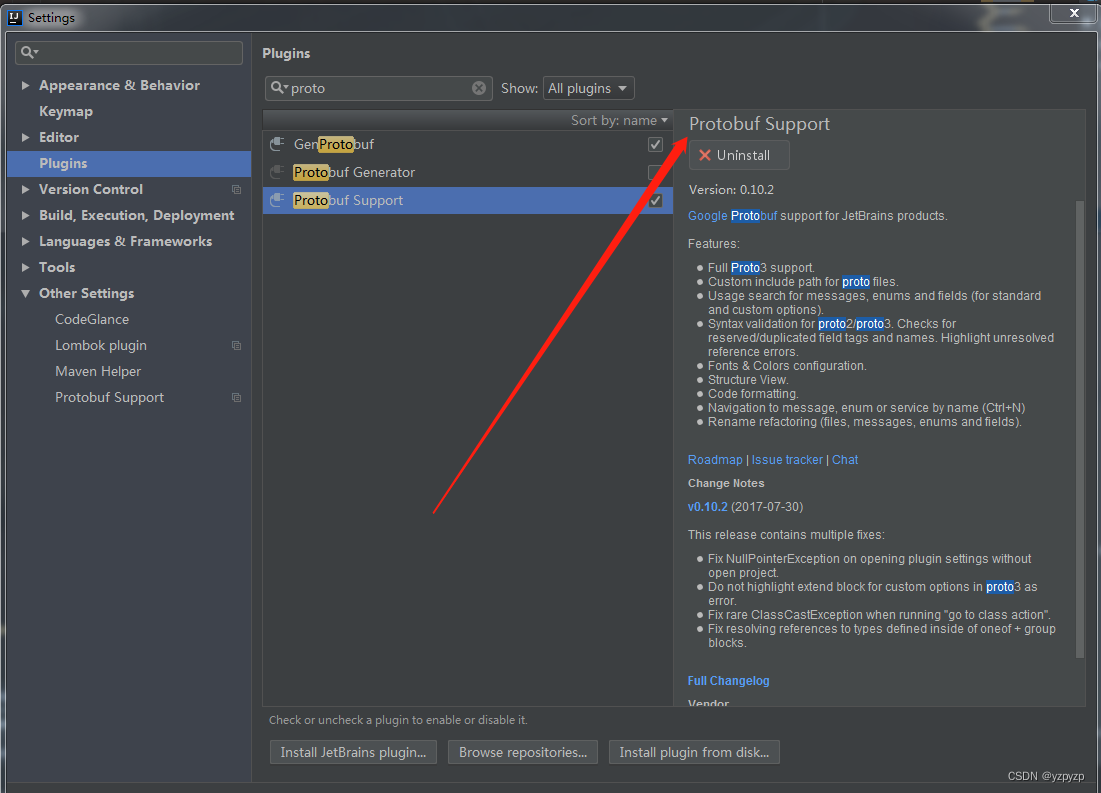
Task: Select the GenProtobuf row in plugin list
Action: click(x=468, y=144)
